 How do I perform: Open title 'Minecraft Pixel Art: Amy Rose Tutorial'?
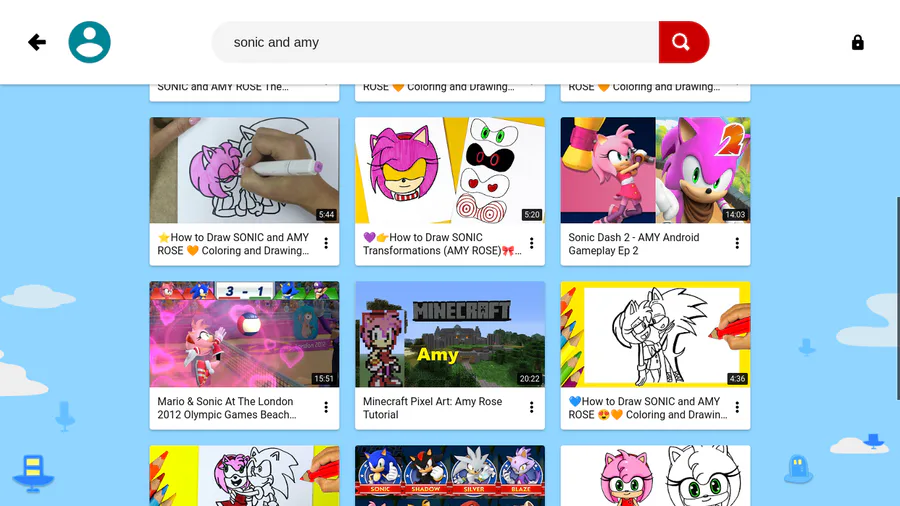(432, 408)
